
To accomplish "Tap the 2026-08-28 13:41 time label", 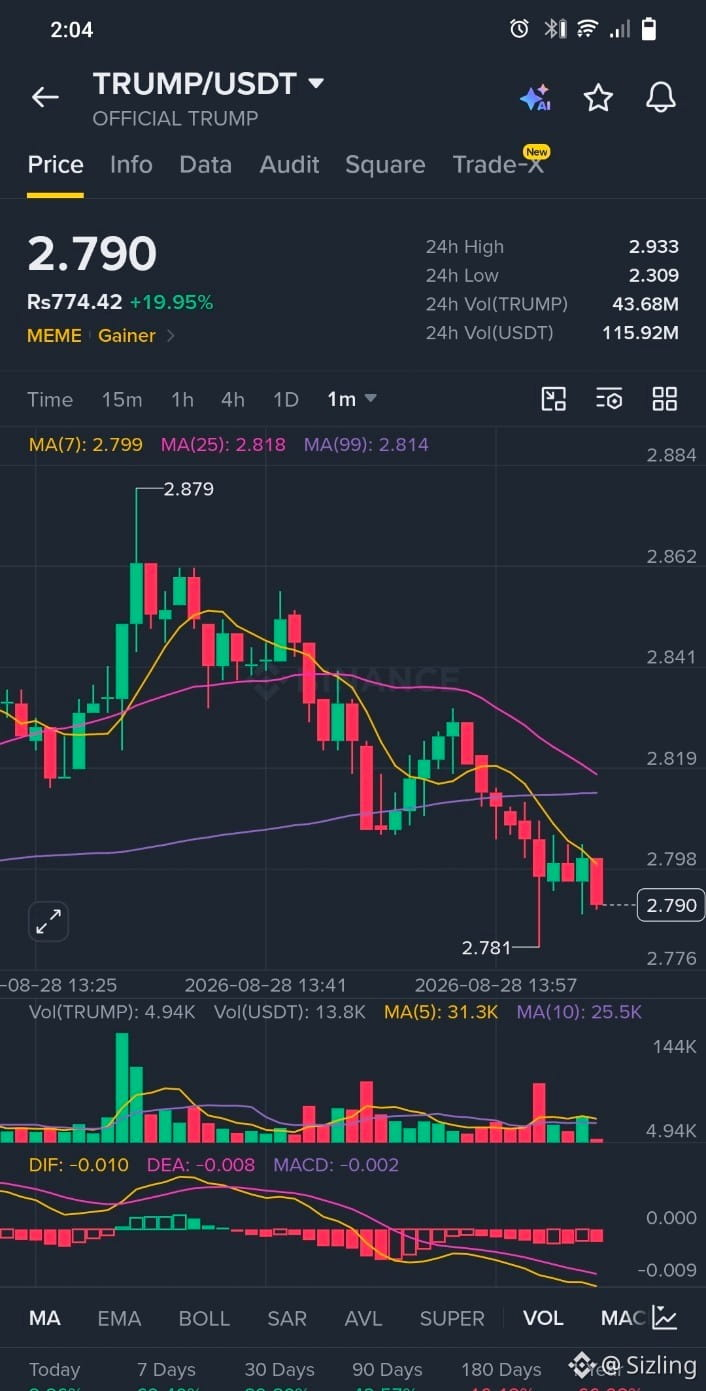I will (x=265, y=985).
